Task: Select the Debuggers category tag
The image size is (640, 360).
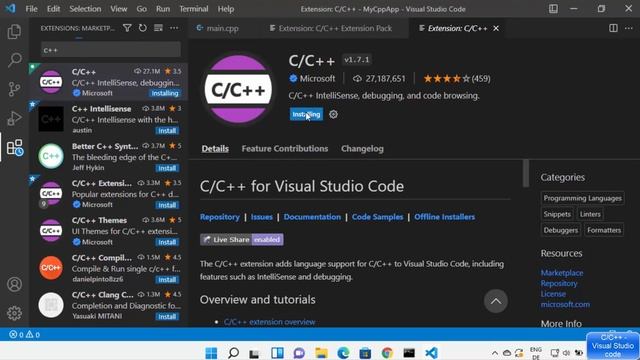Action: (x=560, y=230)
